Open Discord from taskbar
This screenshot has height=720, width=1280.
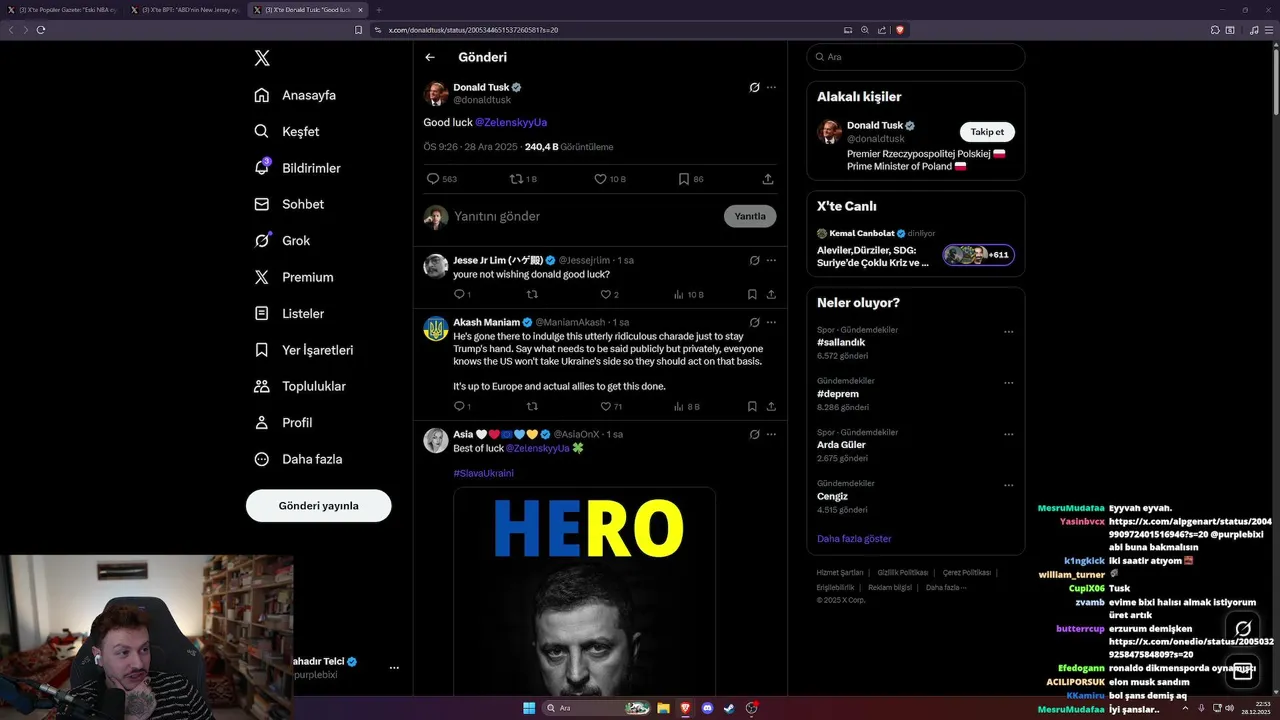tap(708, 708)
